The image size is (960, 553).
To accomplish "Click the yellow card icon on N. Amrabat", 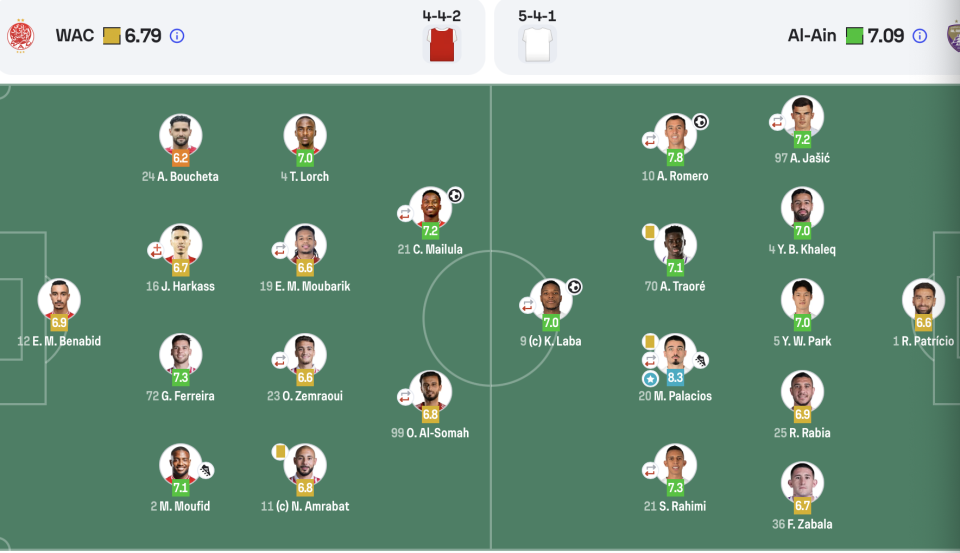I will tap(280, 451).
